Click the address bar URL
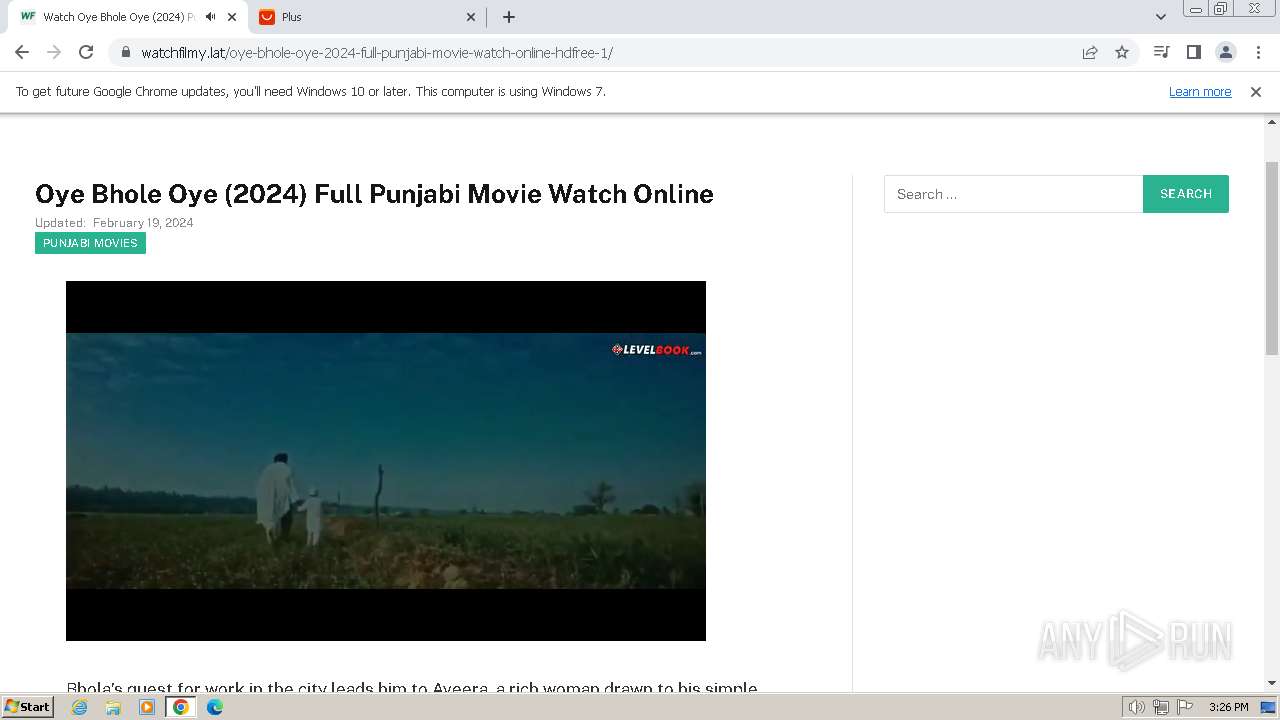 coord(377,53)
